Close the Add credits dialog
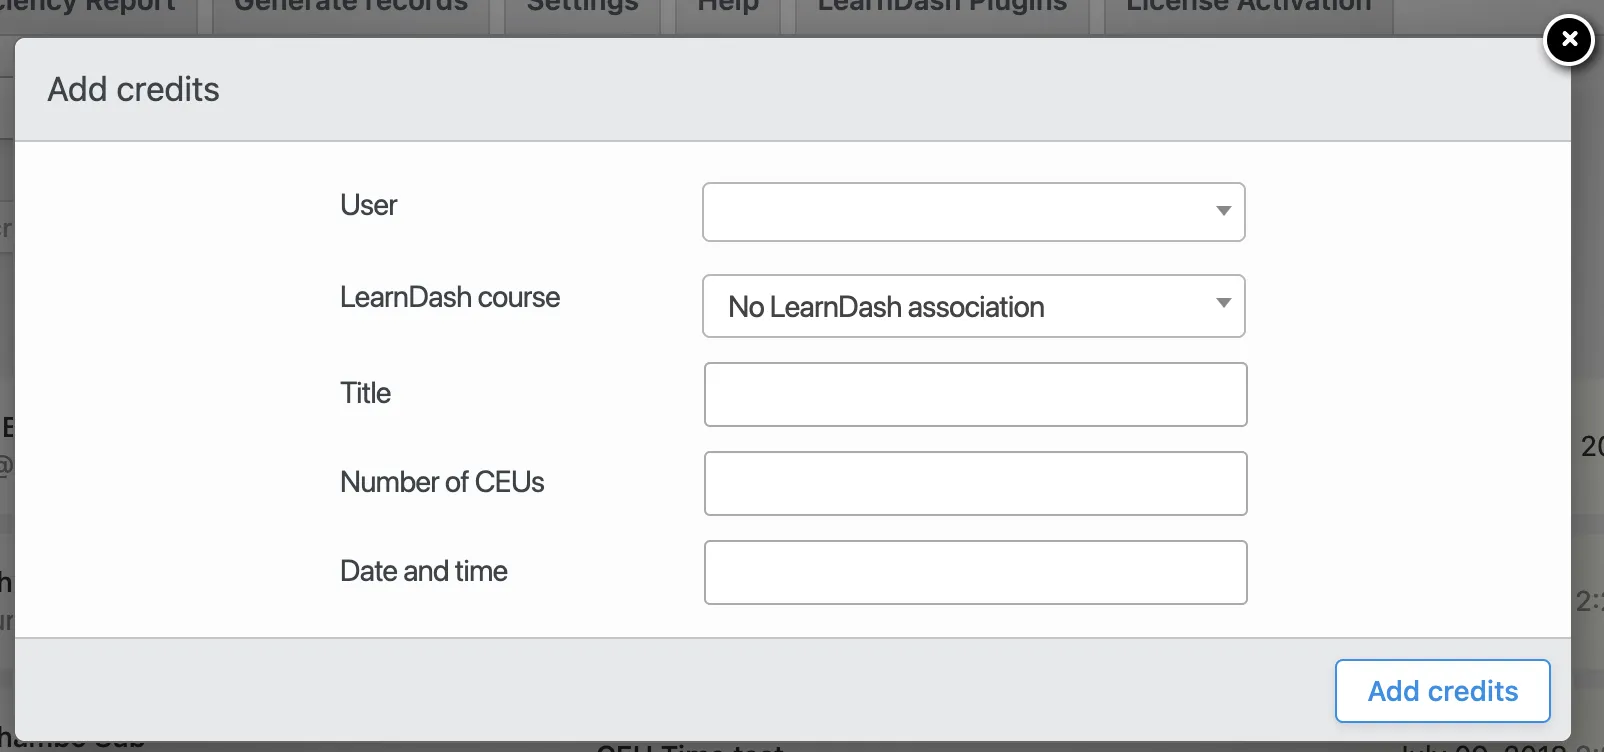Viewport: 1604px width, 752px height. click(x=1569, y=40)
